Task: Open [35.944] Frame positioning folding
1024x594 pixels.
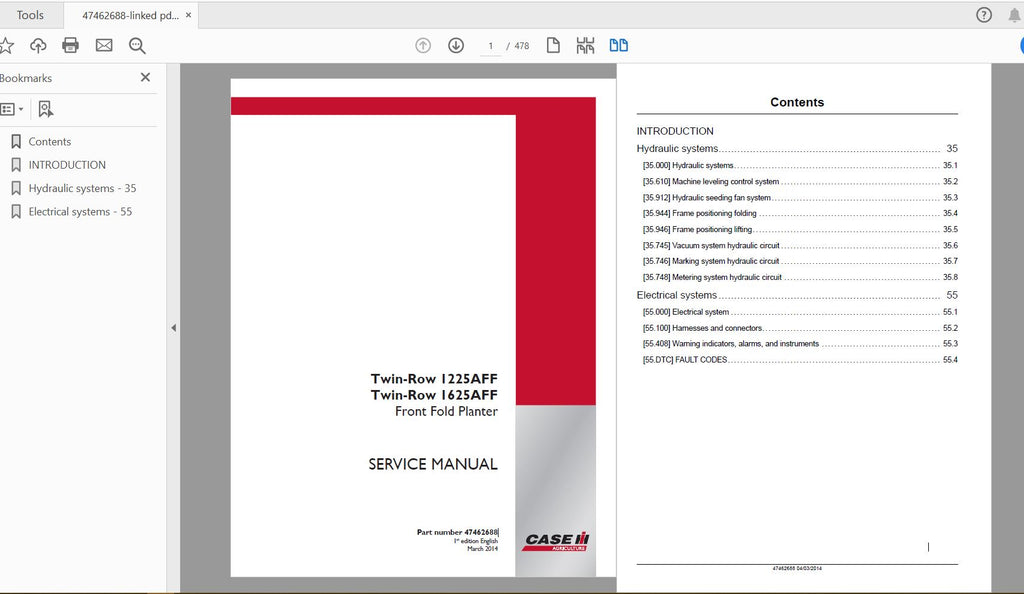Action: click(800, 213)
